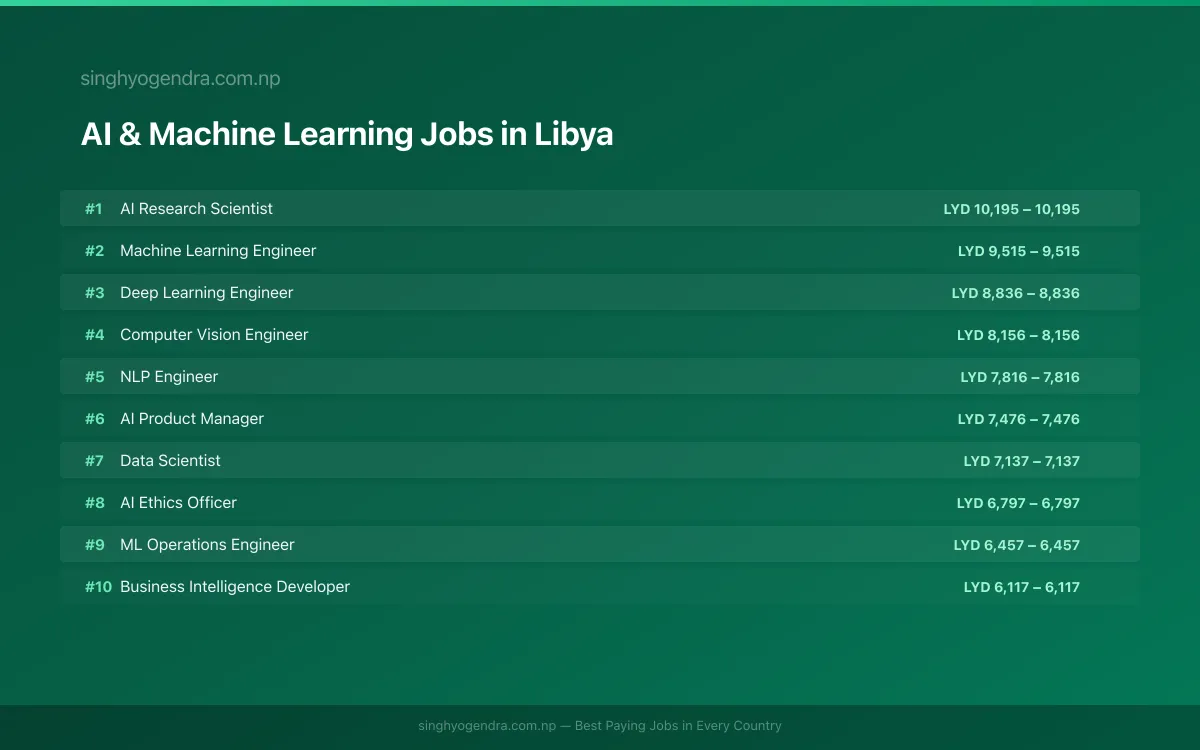The height and width of the screenshot is (750, 1200).
Task: Select the Machine Learning Engineer job title
Action: [218, 250]
